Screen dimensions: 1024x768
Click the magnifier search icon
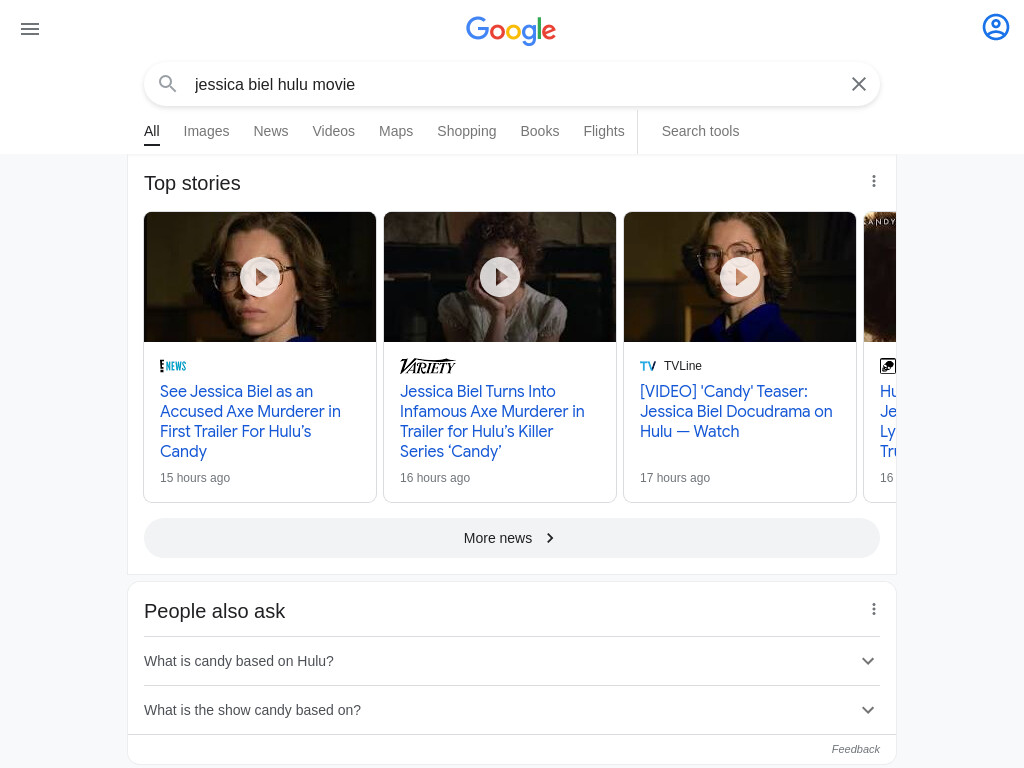[168, 84]
